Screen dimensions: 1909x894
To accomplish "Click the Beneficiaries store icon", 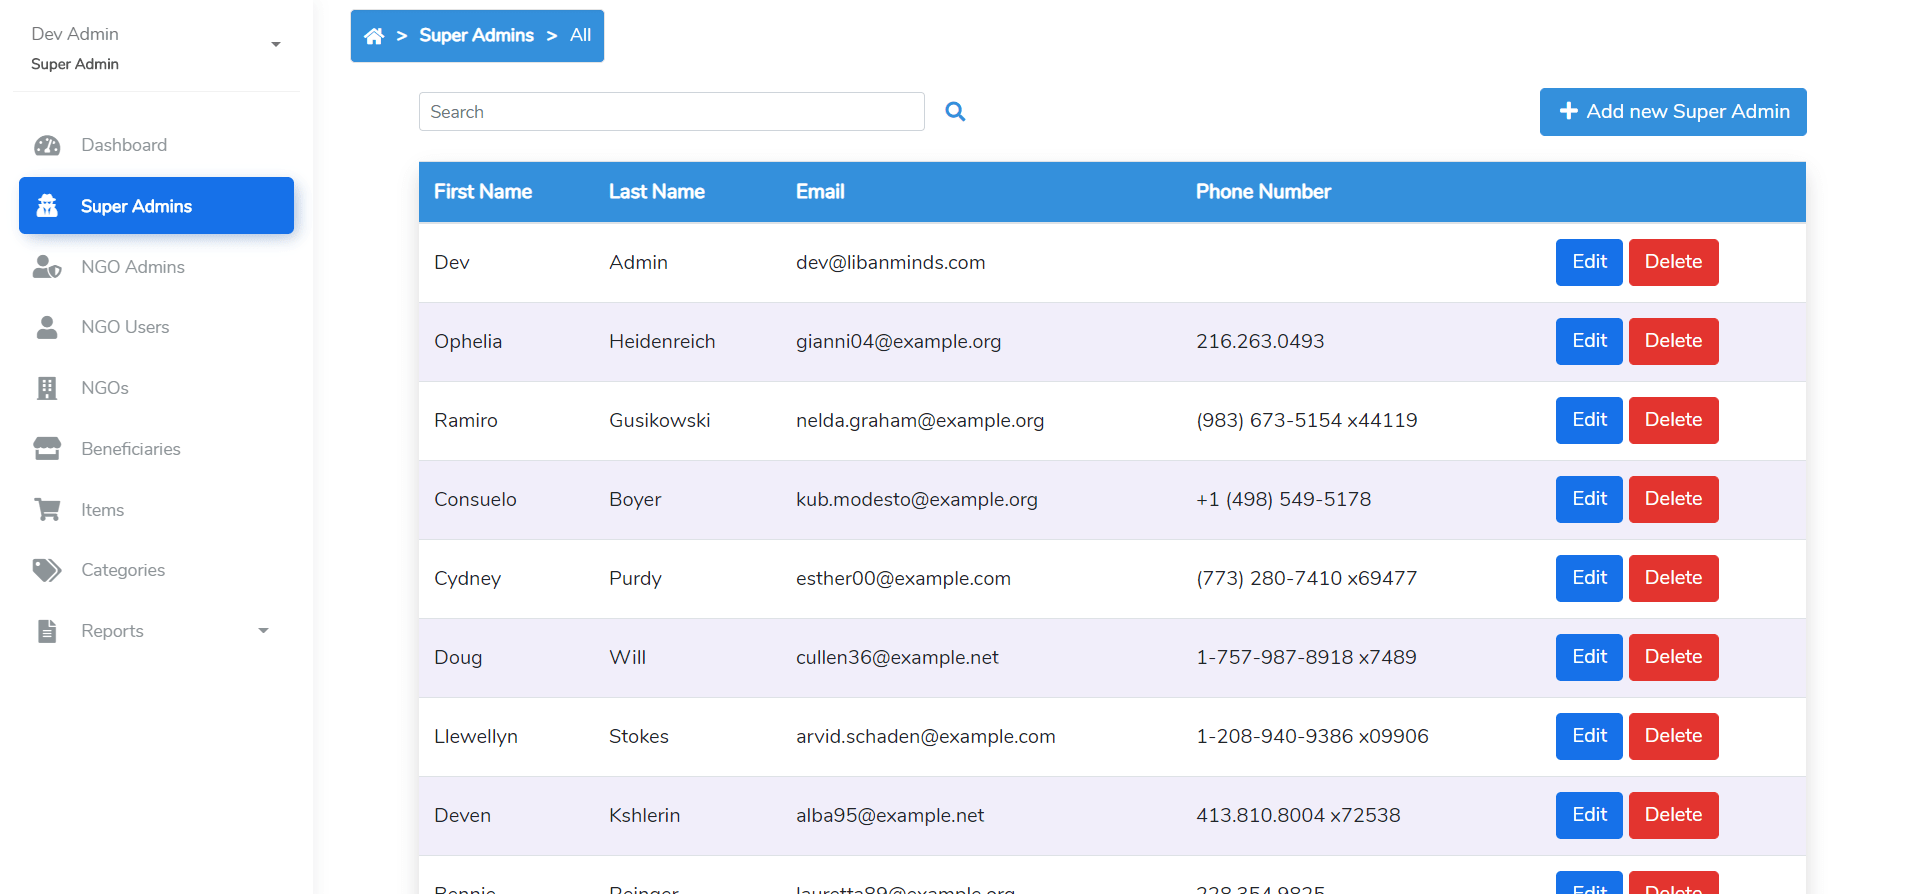I will tap(47, 449).
